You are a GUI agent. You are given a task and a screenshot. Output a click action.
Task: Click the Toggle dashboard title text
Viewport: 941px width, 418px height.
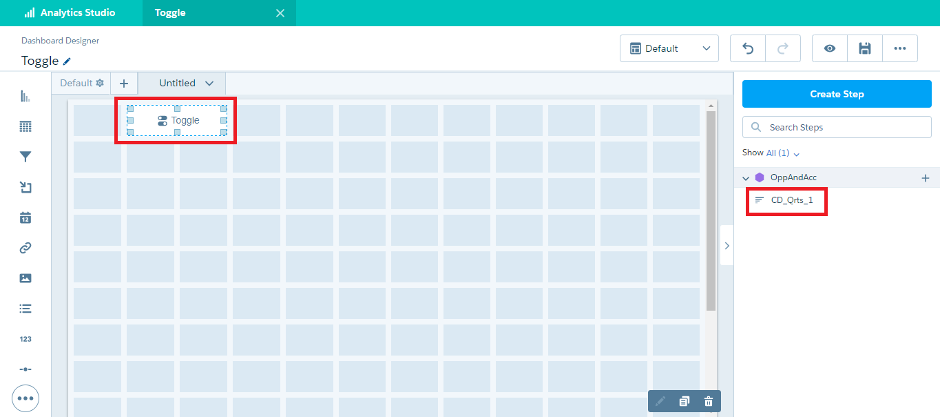(x=40, y=61)
